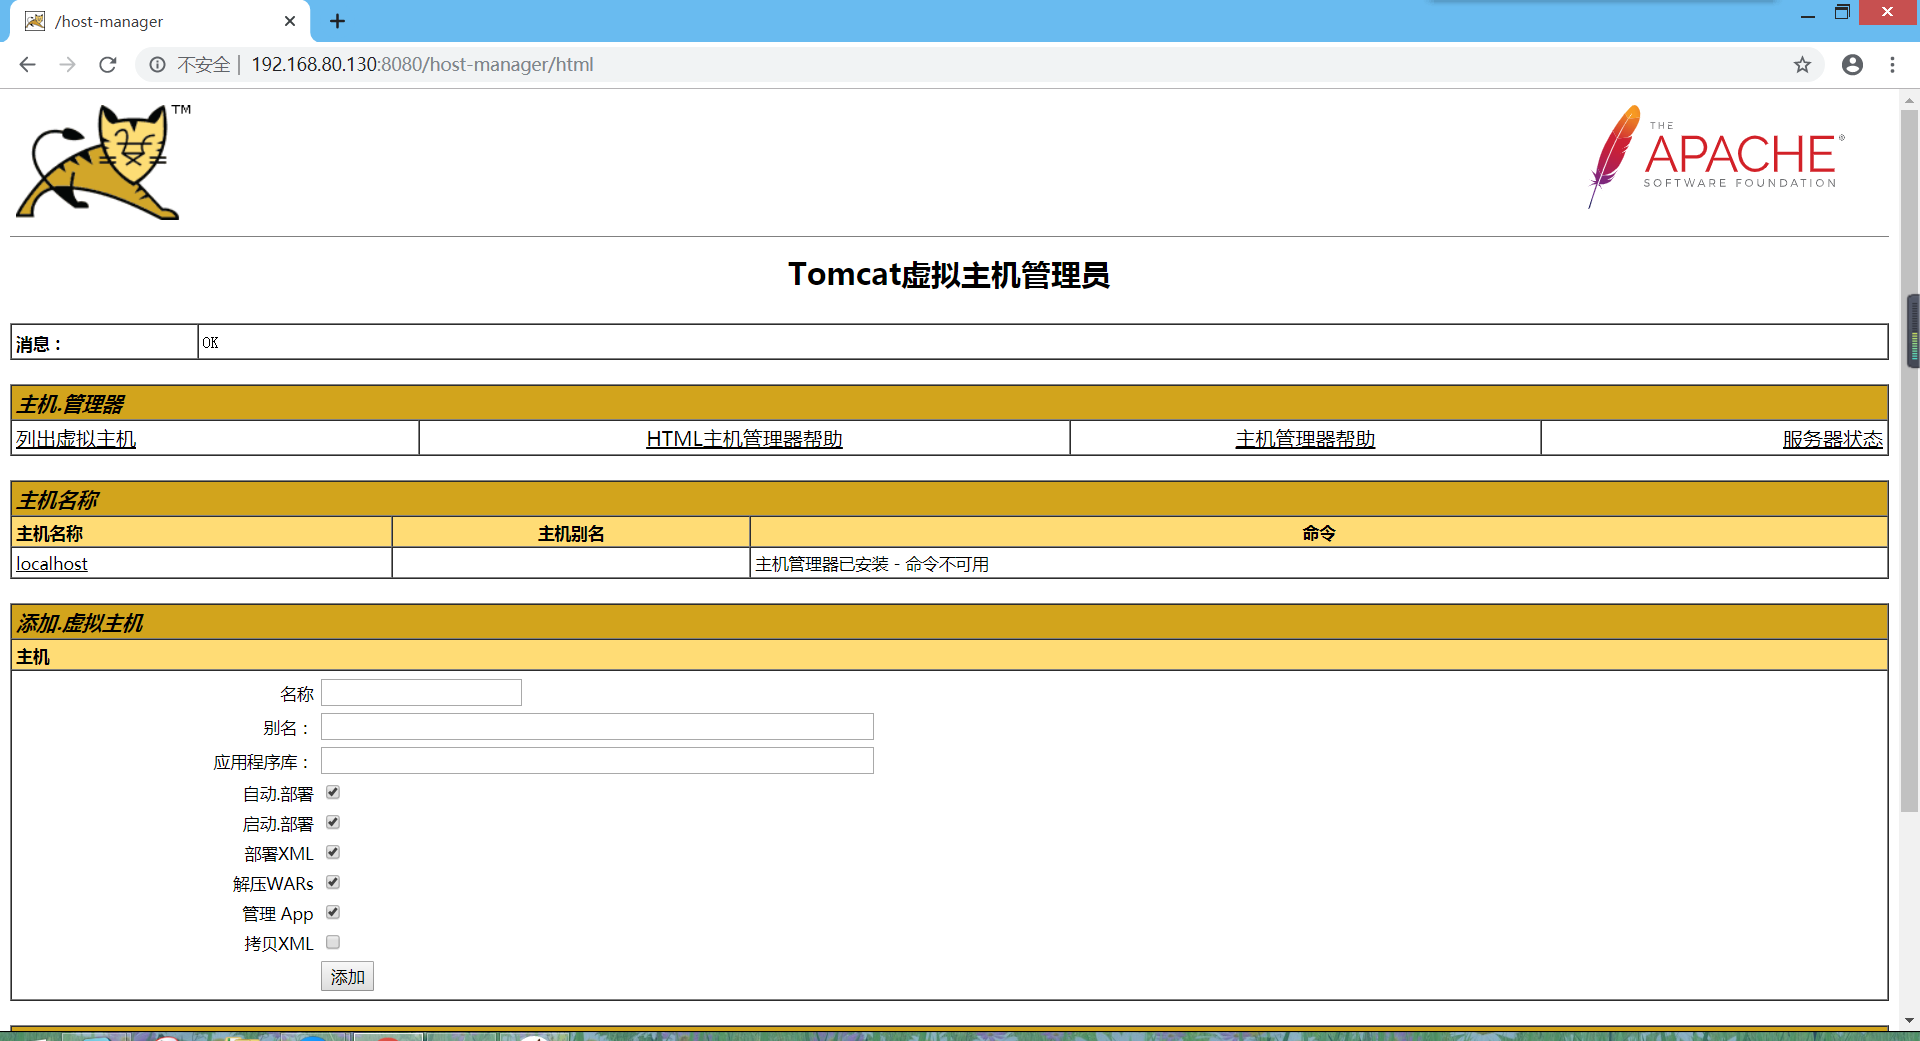Screen dimensions: 1920x1041
Task: Click the 添加 button
Action: pos(347,977)
